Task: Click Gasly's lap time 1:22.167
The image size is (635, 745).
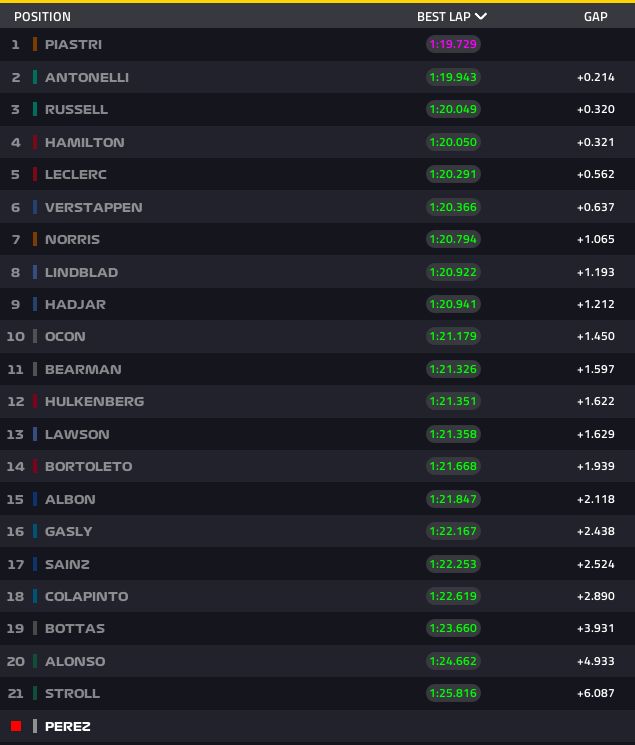Action: click(x=453, y=531)
